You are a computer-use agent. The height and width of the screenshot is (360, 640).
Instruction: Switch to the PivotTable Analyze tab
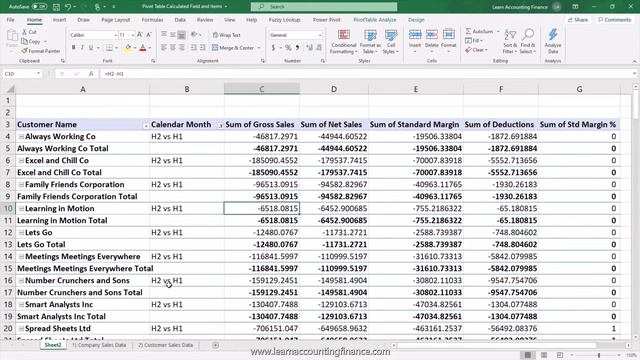375,20
